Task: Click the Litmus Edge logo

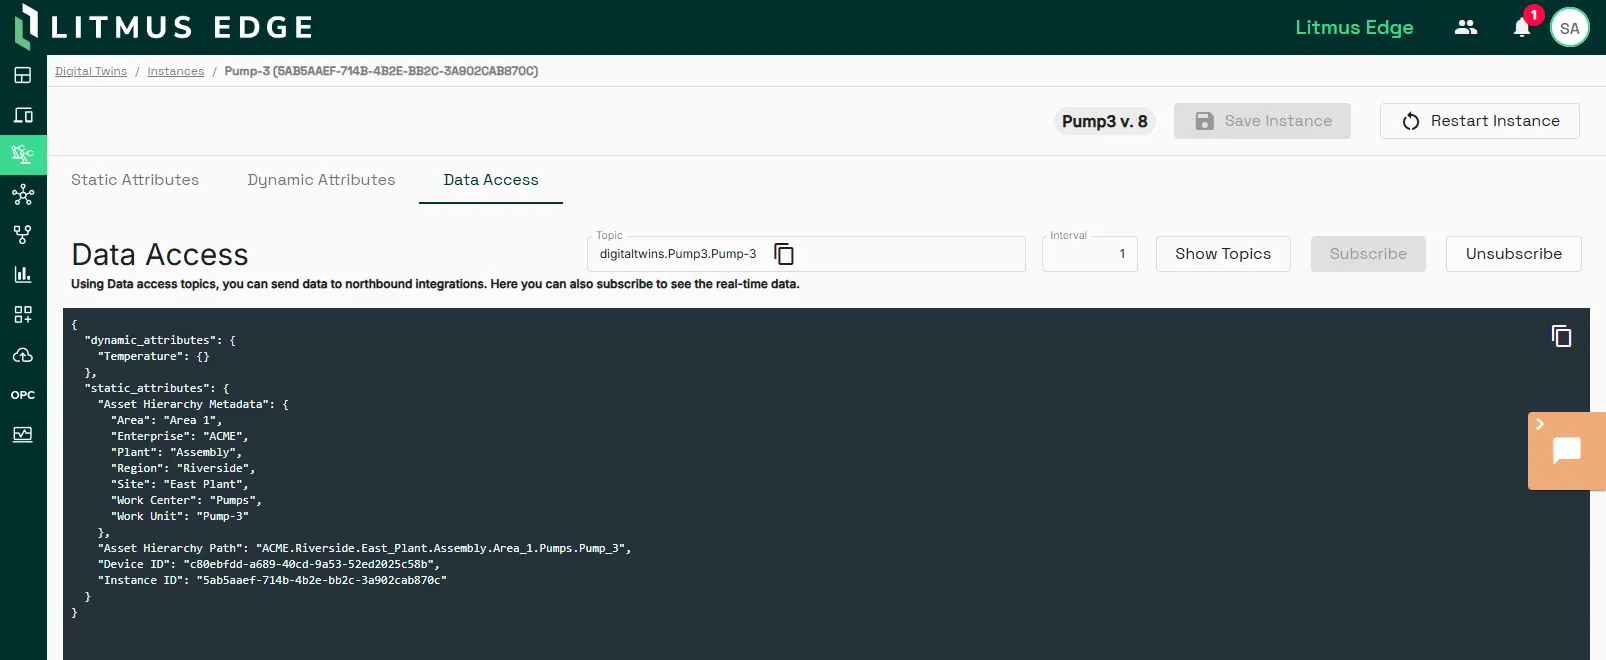Action: point(164,27)
